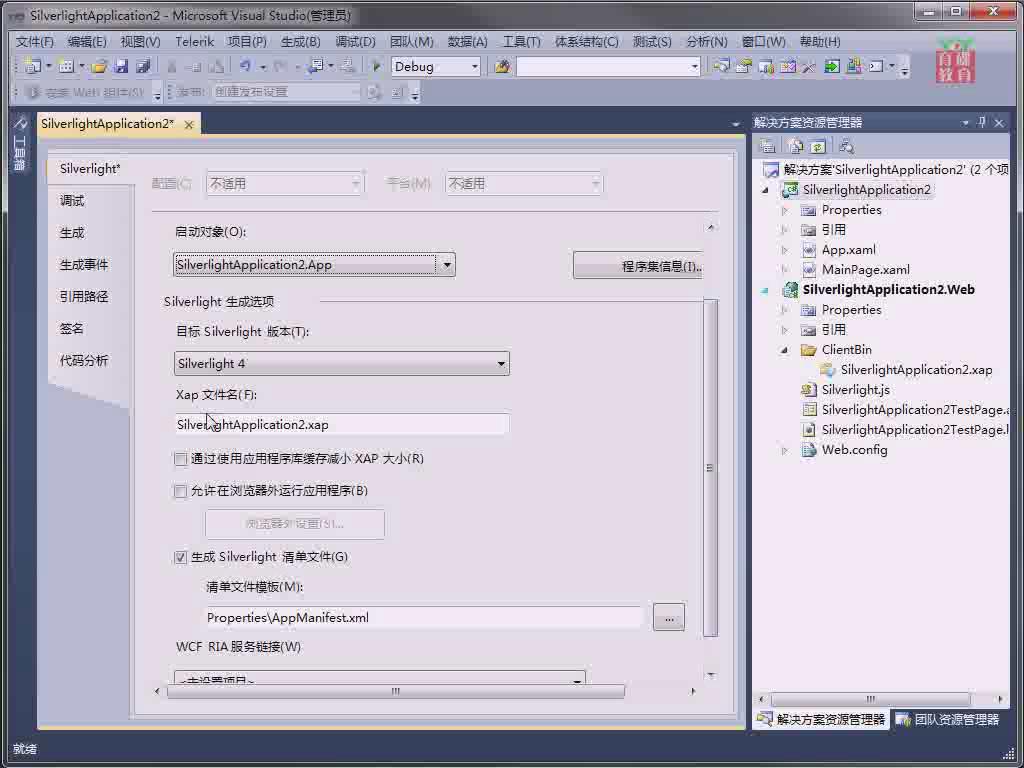Viewport: 1024px width, 768px height.
Task: Select SilverlightApplication2.xap in the tree
Action: 916,370
